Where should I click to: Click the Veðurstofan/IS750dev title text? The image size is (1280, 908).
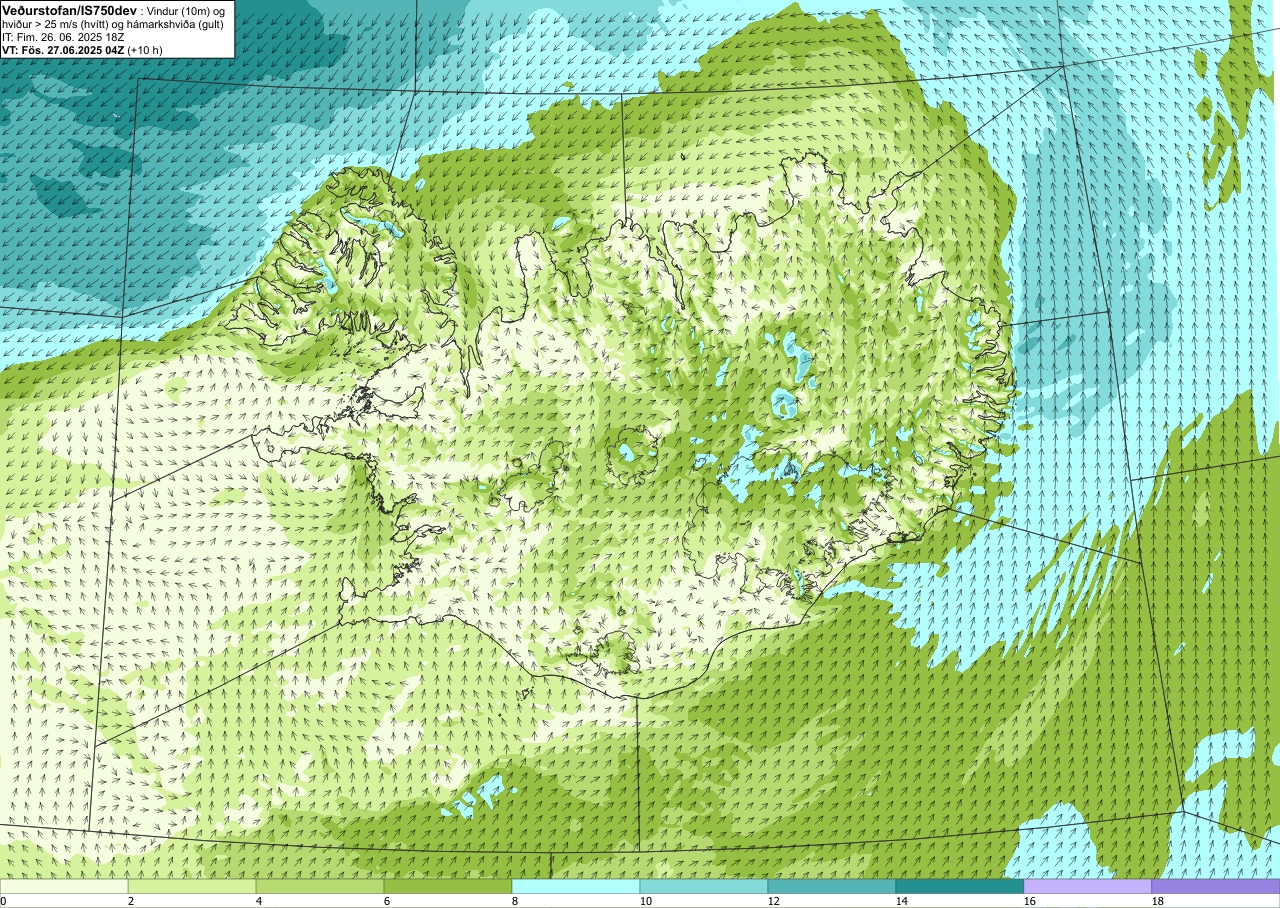click(x=69, y=10)
